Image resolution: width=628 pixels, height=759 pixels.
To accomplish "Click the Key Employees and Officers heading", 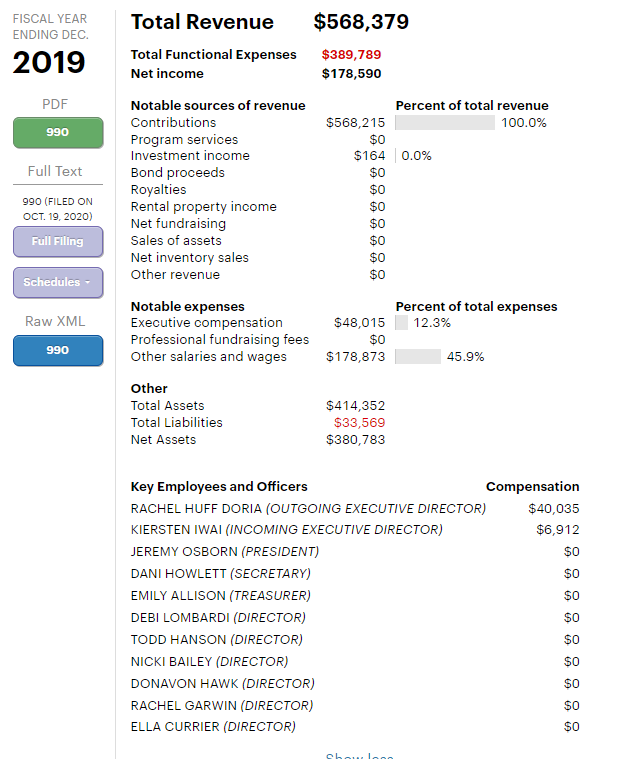I will [219, 487].
